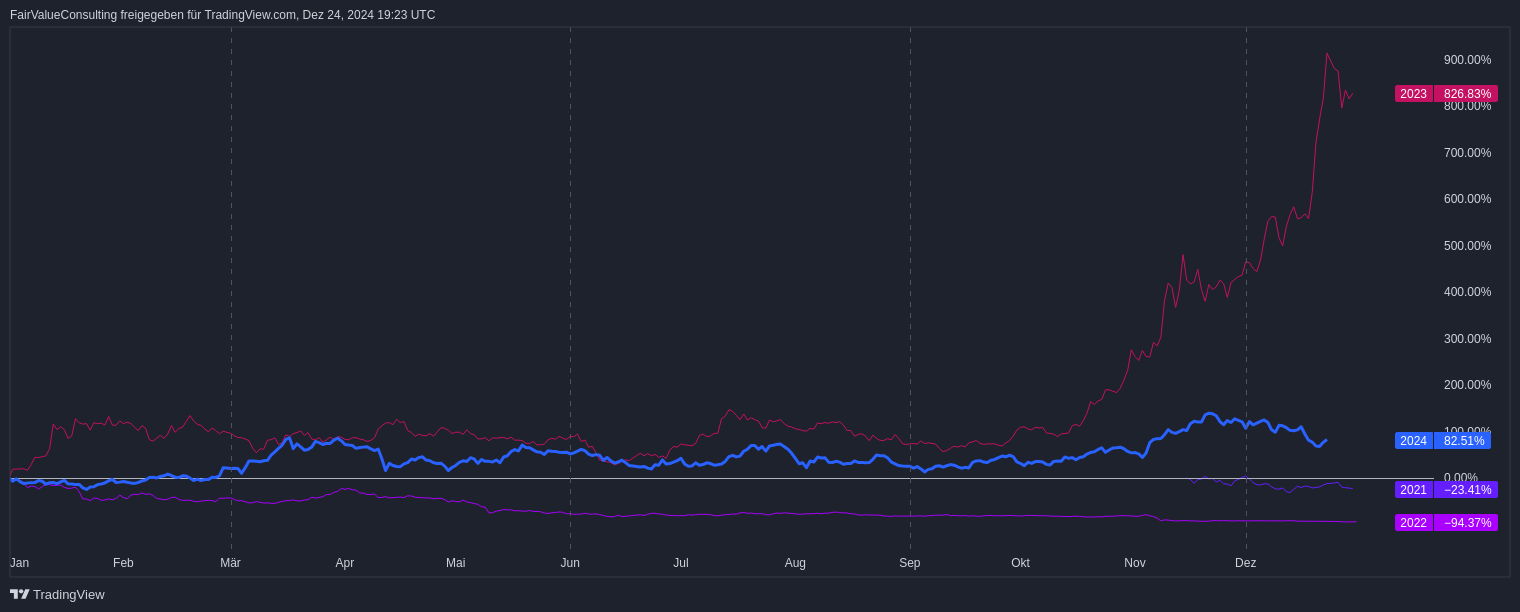Click the Jun label on time axis
This screenshot has height=612, width=1520.
tap(570, 563)
